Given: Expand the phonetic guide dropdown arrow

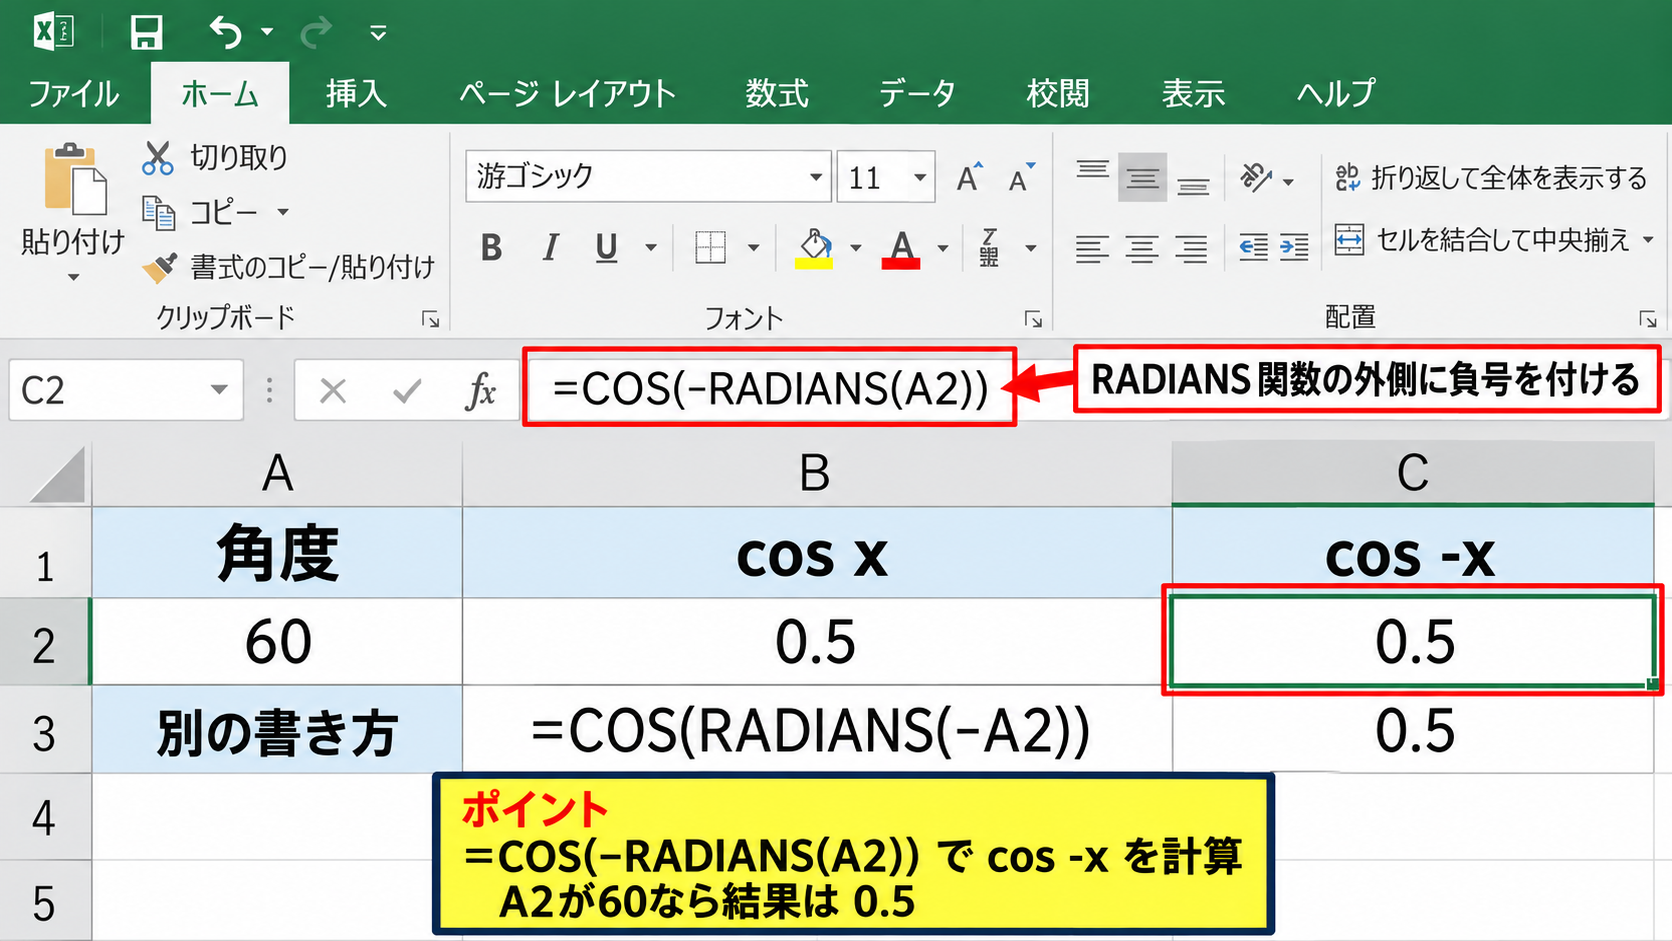Looking at the screenshot, I should tap(1031, 247).
